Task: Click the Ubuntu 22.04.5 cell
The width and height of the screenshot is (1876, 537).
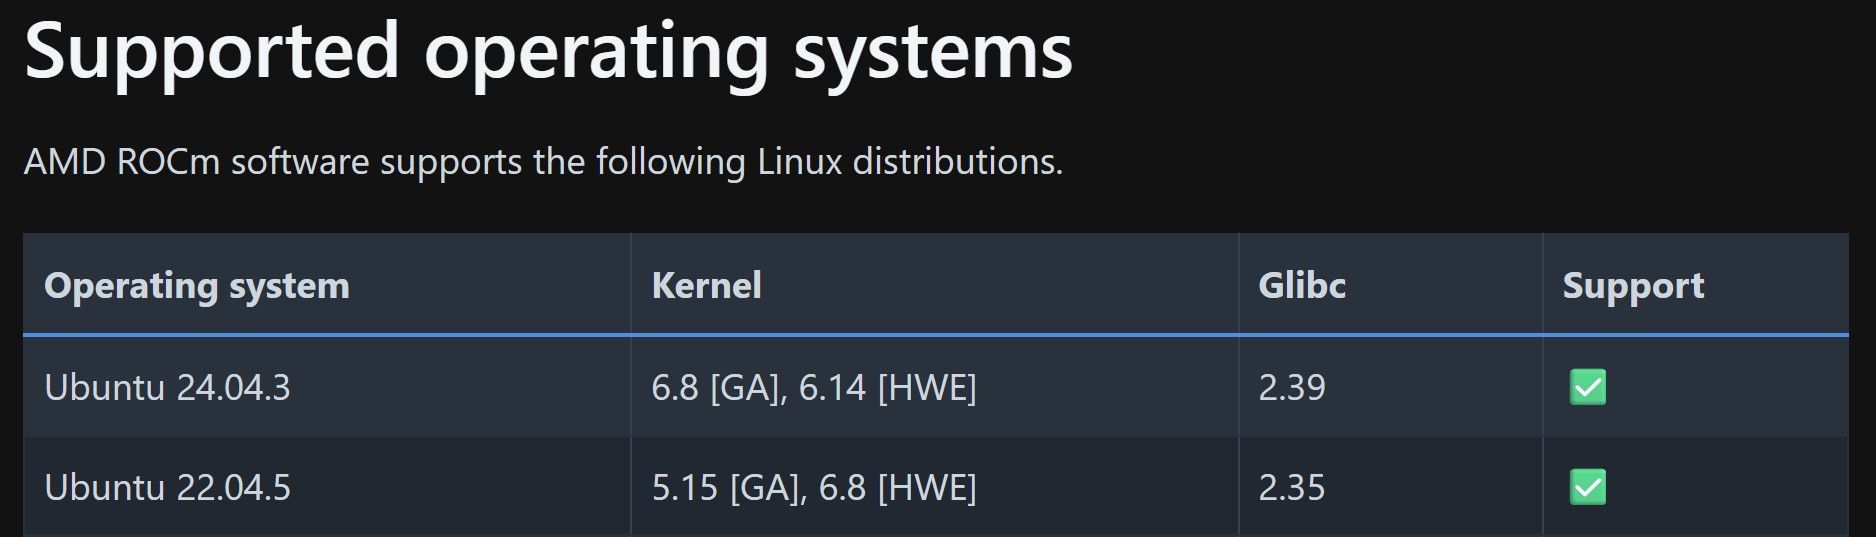Action: coord(327,487)
